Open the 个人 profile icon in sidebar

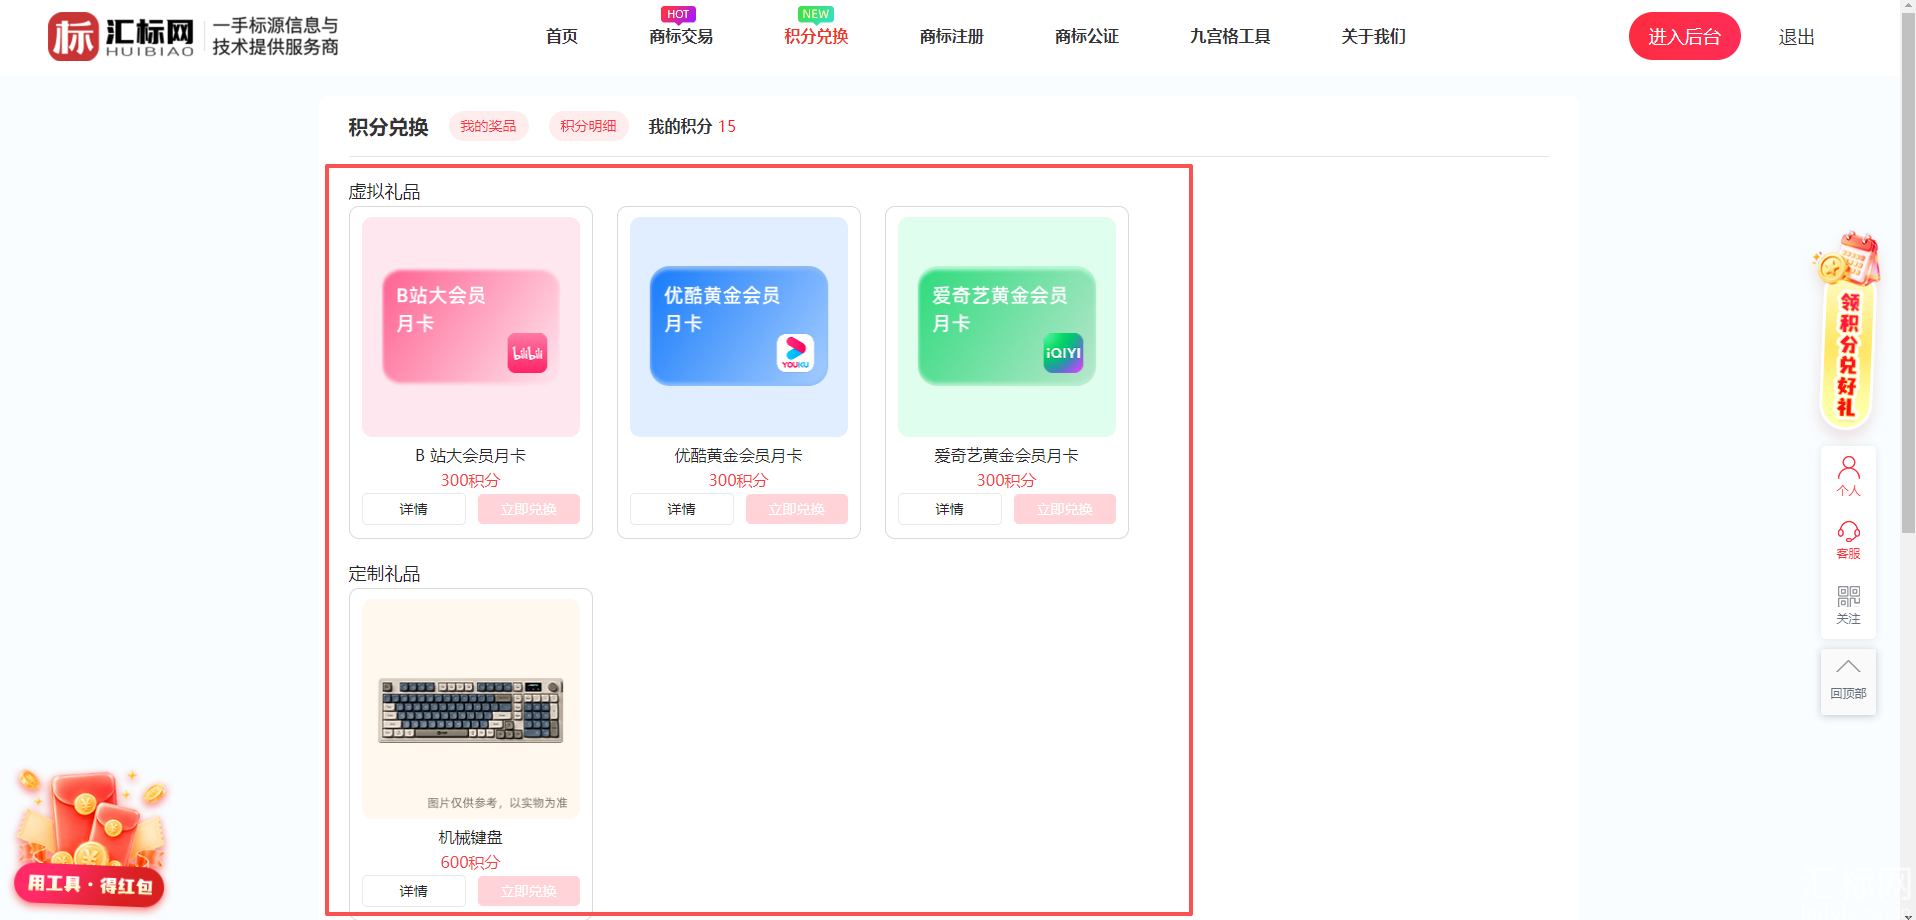pos(1848,476)
